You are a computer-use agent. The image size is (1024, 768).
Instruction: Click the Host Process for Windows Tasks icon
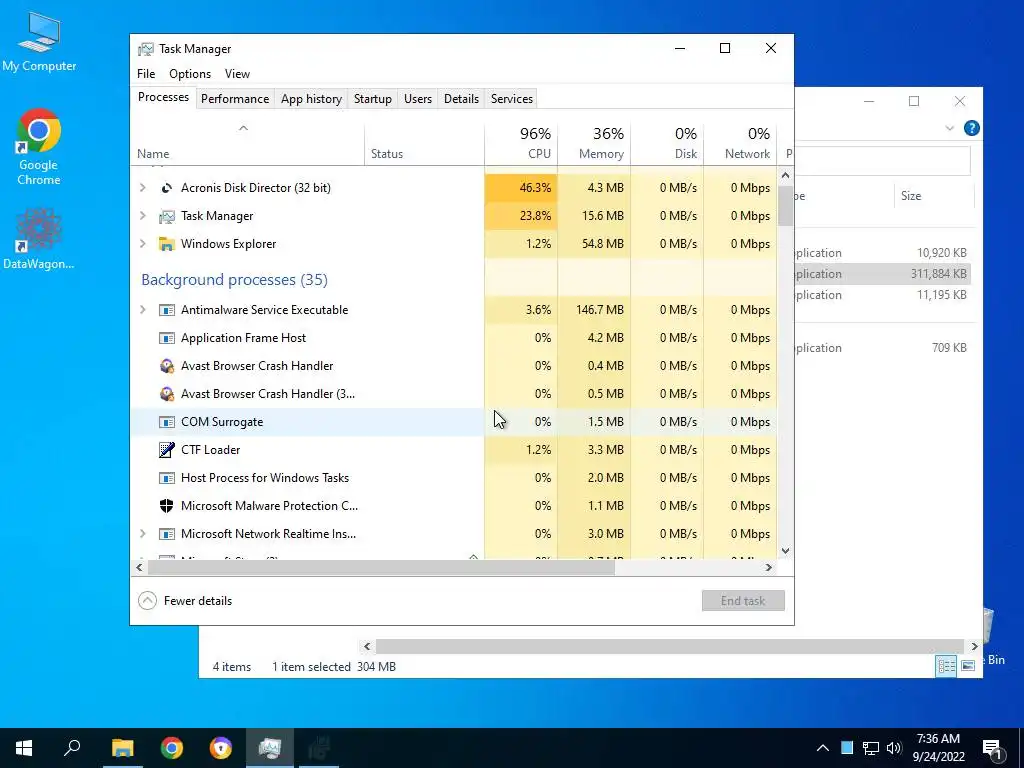coord(167,478)
